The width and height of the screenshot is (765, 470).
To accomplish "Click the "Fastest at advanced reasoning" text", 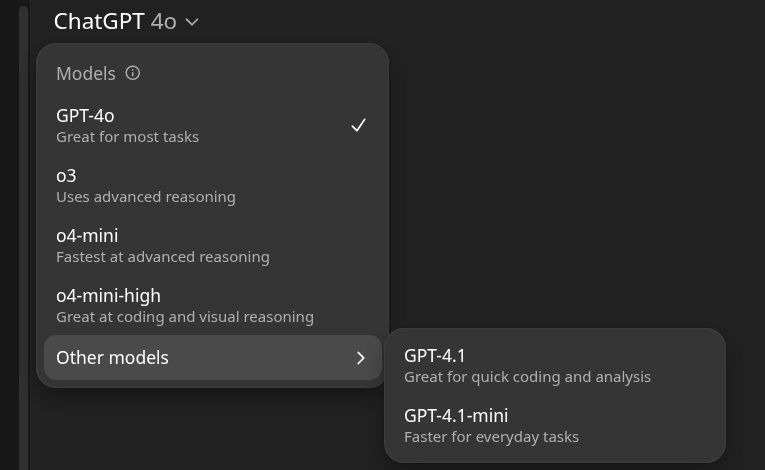I will [x=163, y=257].
